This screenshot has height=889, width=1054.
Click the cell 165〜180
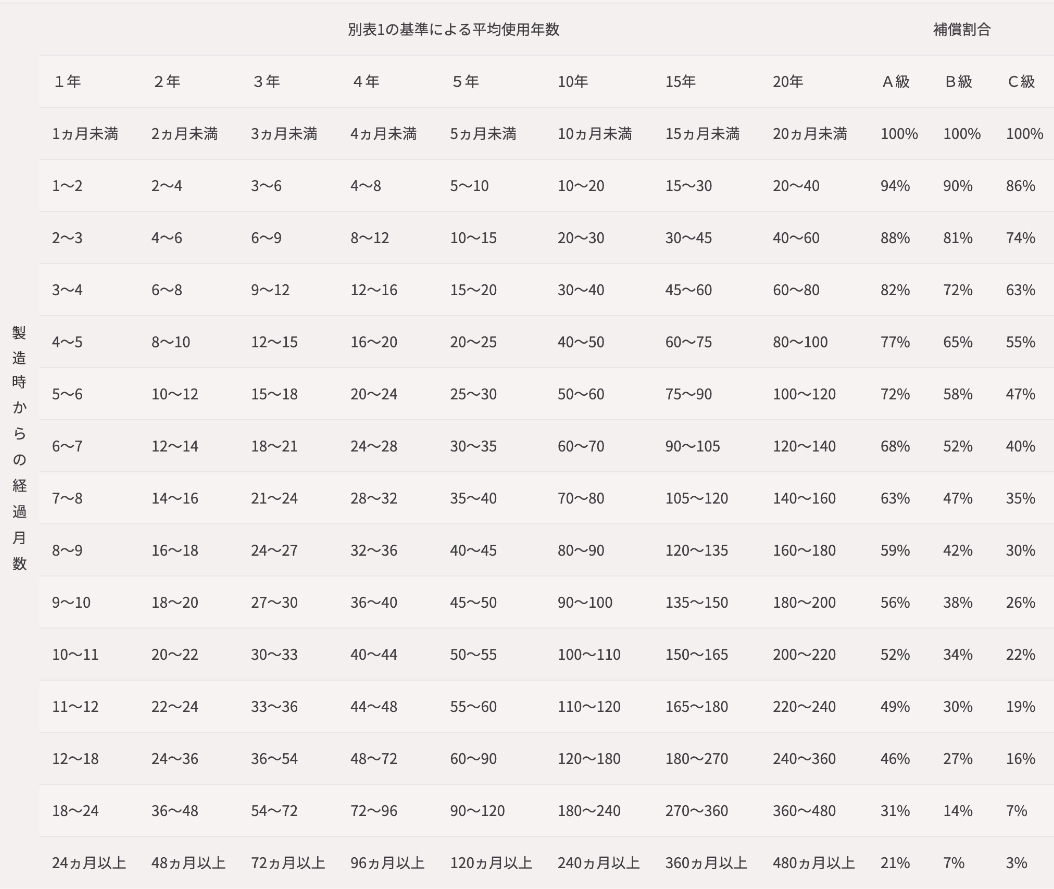coord(696,707)
